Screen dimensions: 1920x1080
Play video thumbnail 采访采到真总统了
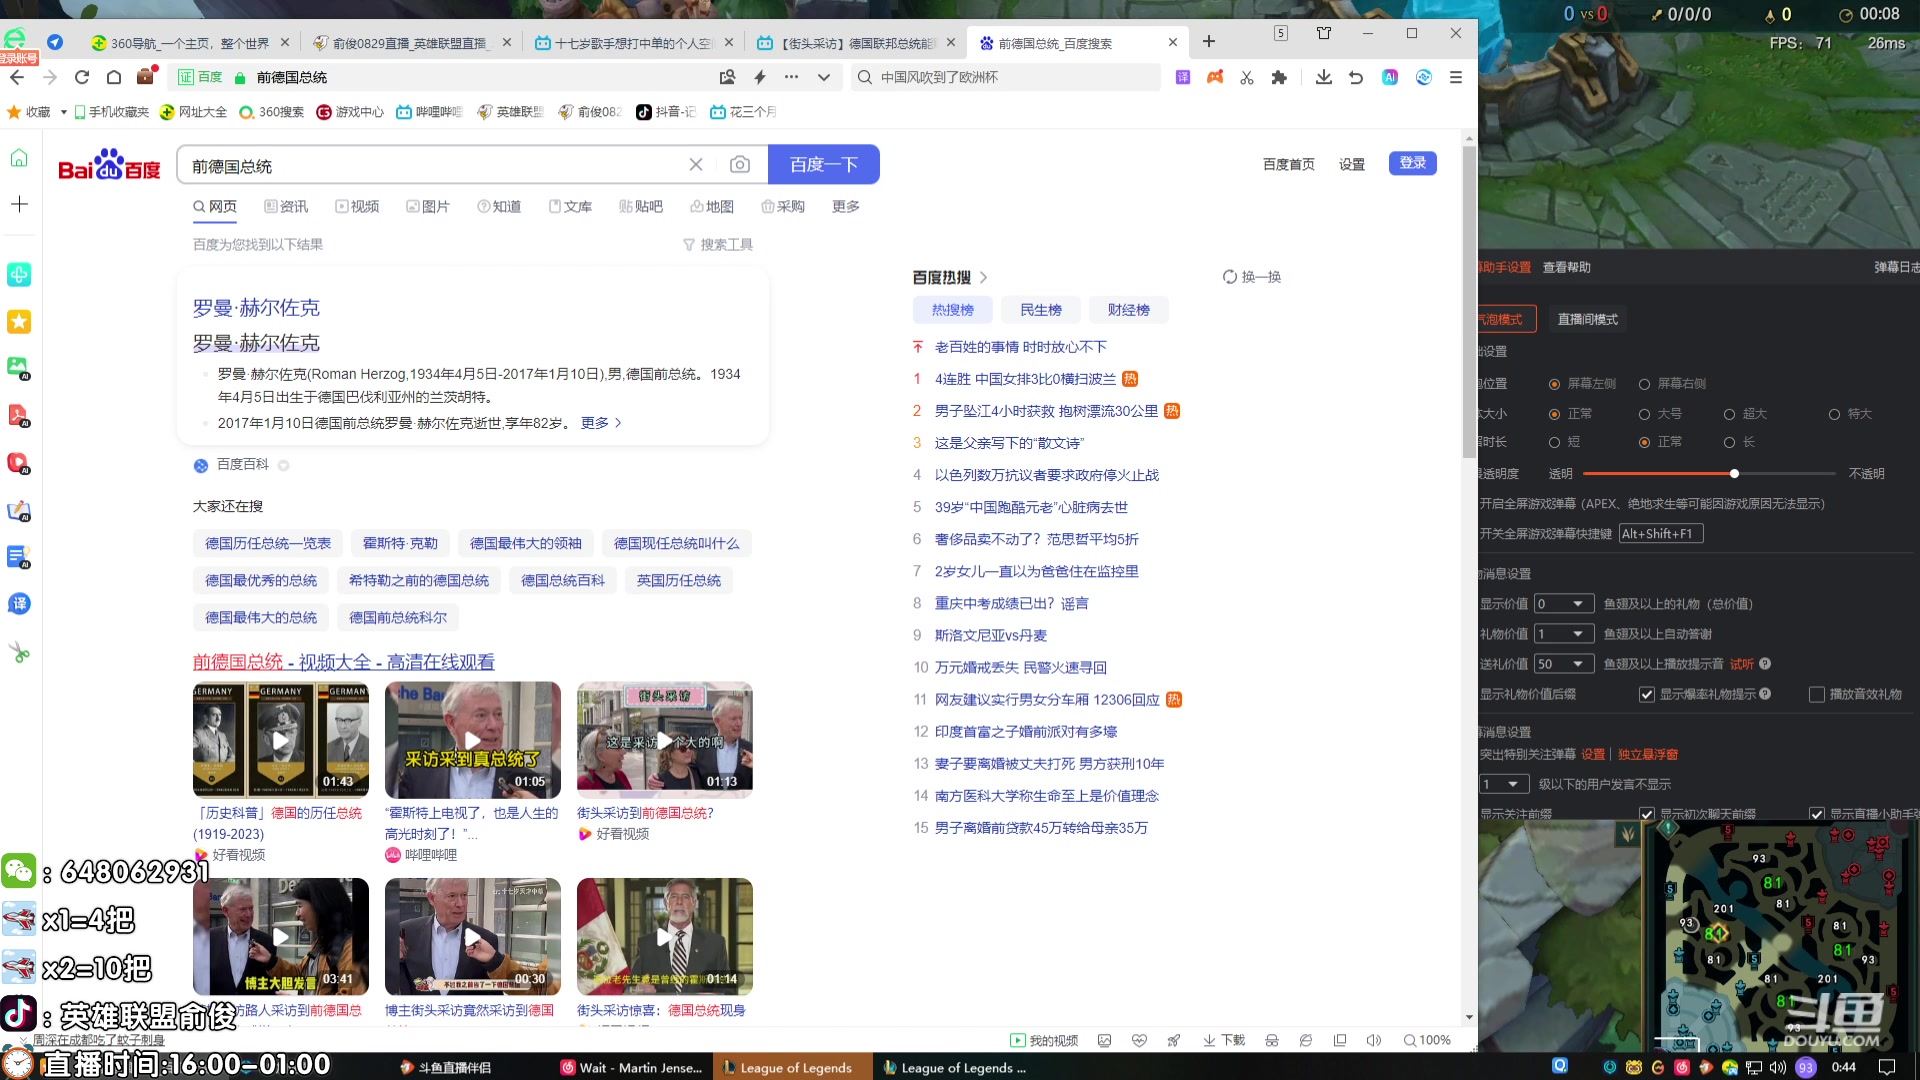click(x=472, y=739)
